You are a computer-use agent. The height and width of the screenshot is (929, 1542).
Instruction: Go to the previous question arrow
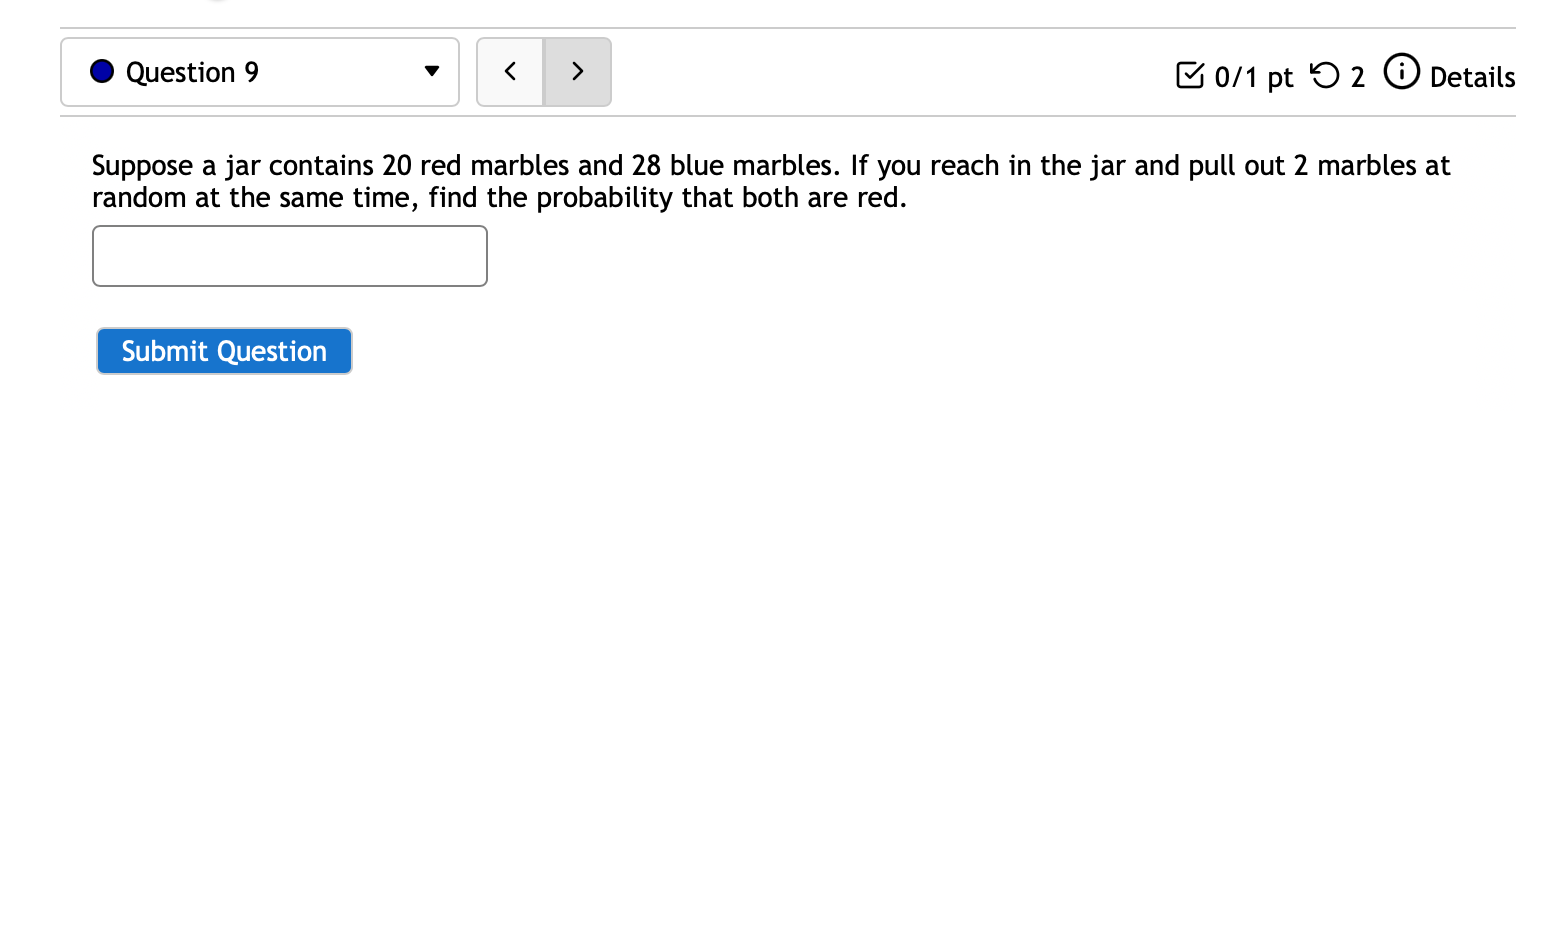(510, 72)
